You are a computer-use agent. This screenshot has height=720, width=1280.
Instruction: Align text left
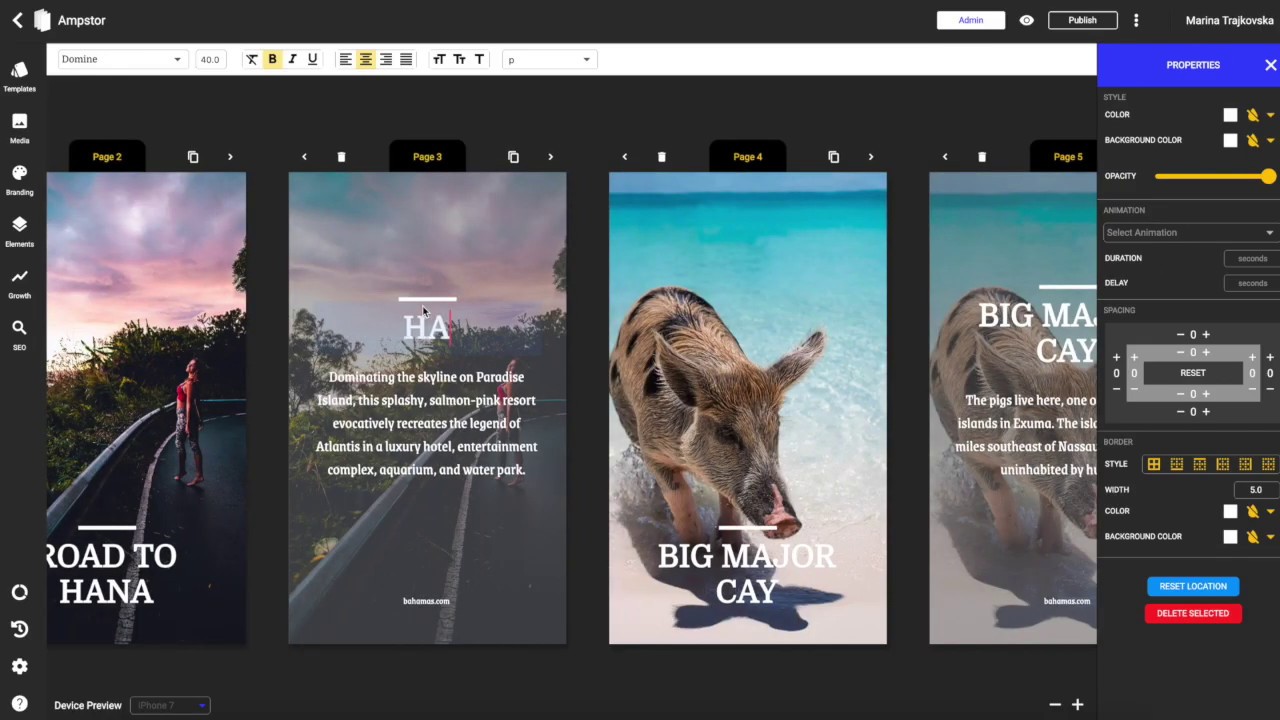click(345, 59)
